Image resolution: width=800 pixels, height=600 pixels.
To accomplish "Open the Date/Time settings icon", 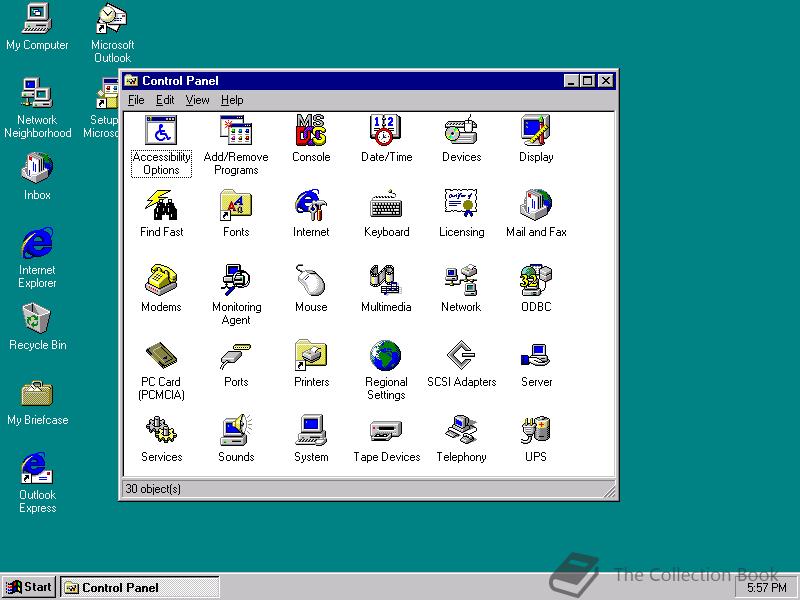I will (x=386, y=139).
